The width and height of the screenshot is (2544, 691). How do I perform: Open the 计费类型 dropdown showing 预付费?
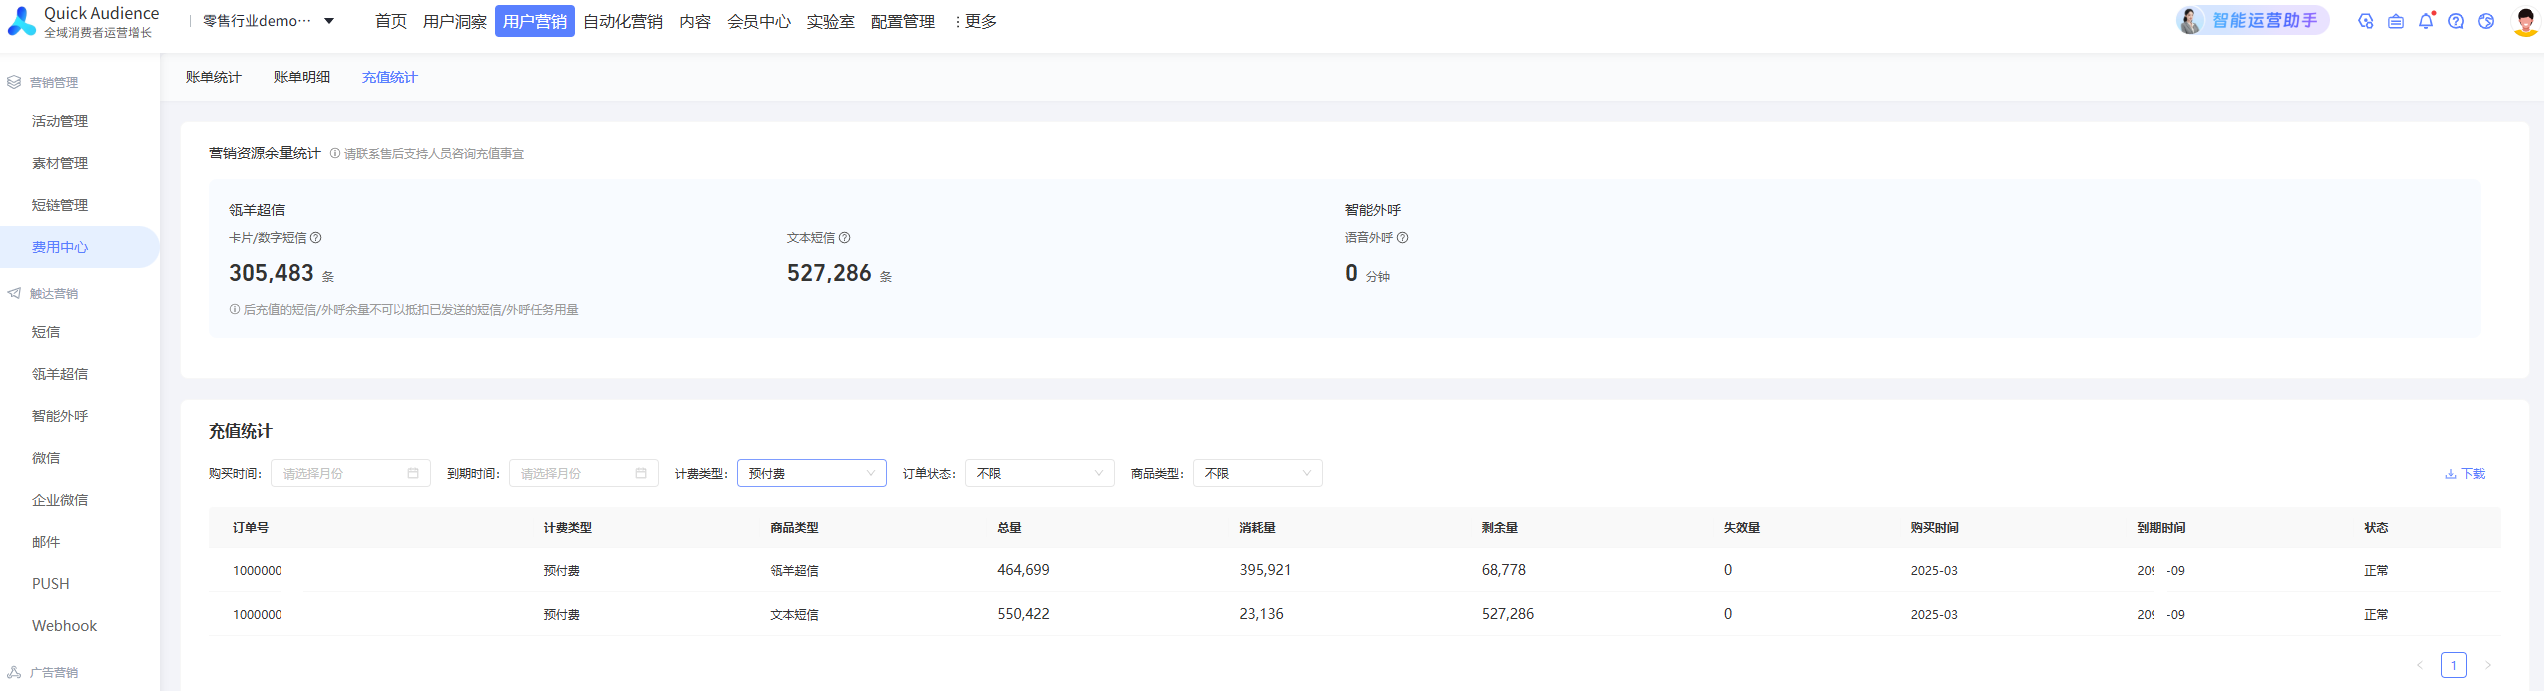click(812, 473)
